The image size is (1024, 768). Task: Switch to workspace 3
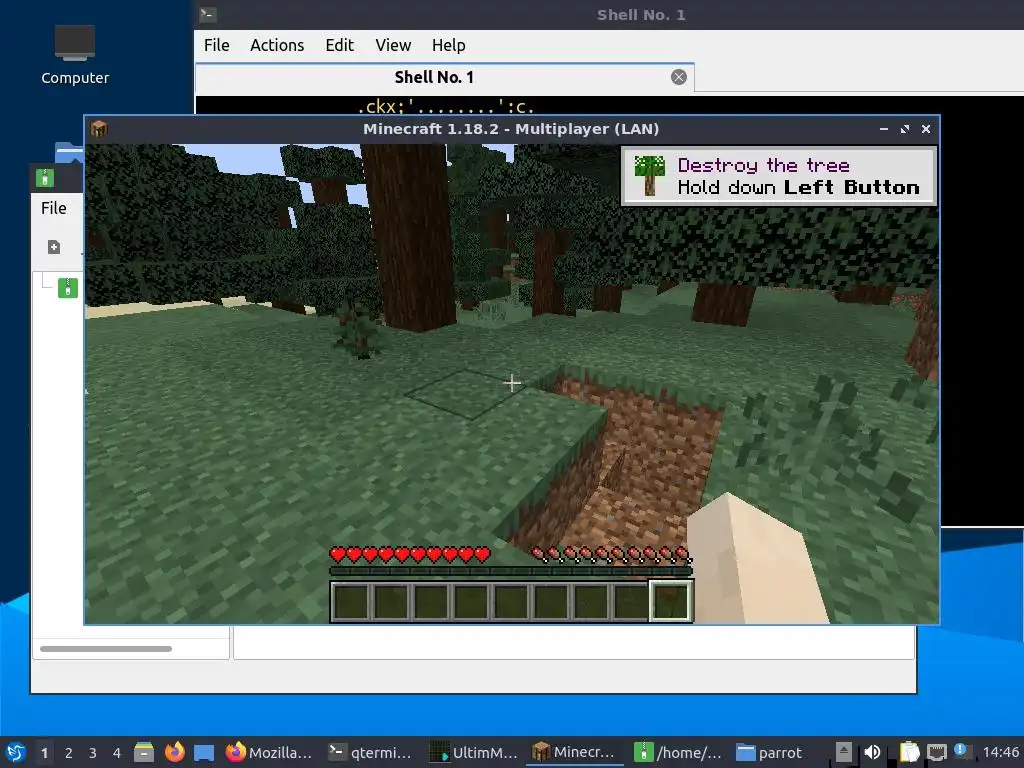click(x=93, y=753)
